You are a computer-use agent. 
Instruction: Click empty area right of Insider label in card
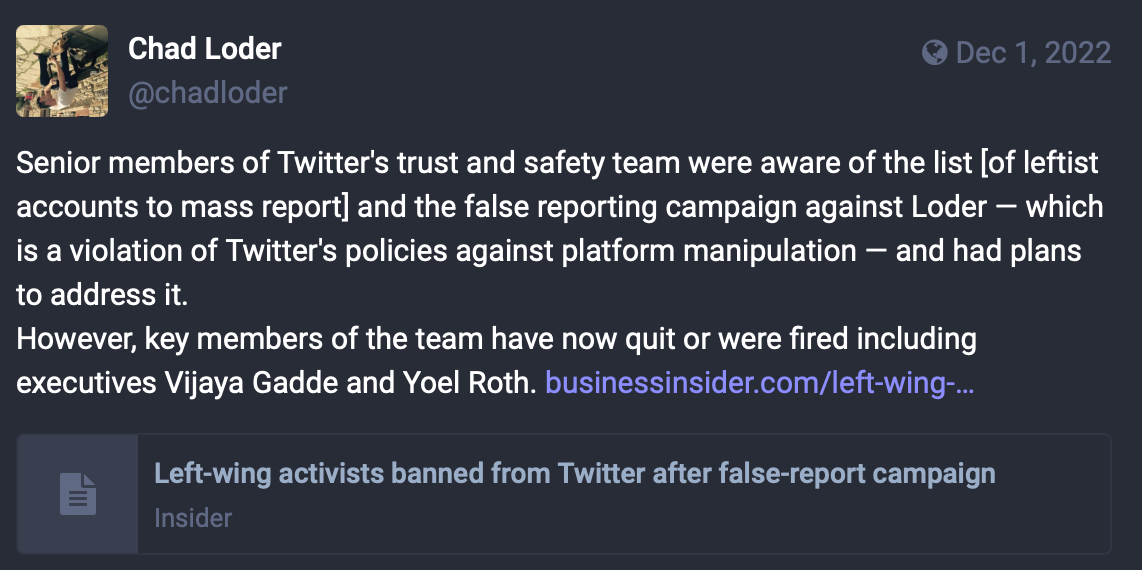click(x=655, y=518)
